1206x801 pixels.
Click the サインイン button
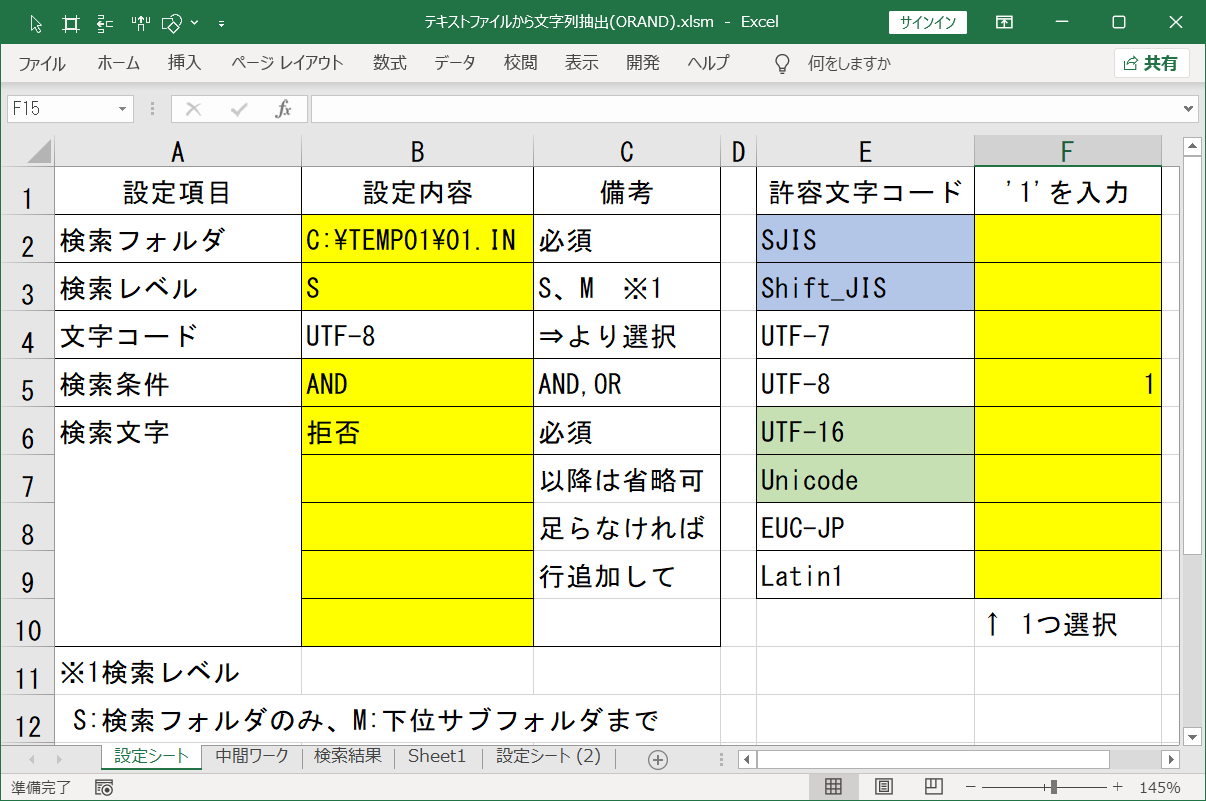928,21
